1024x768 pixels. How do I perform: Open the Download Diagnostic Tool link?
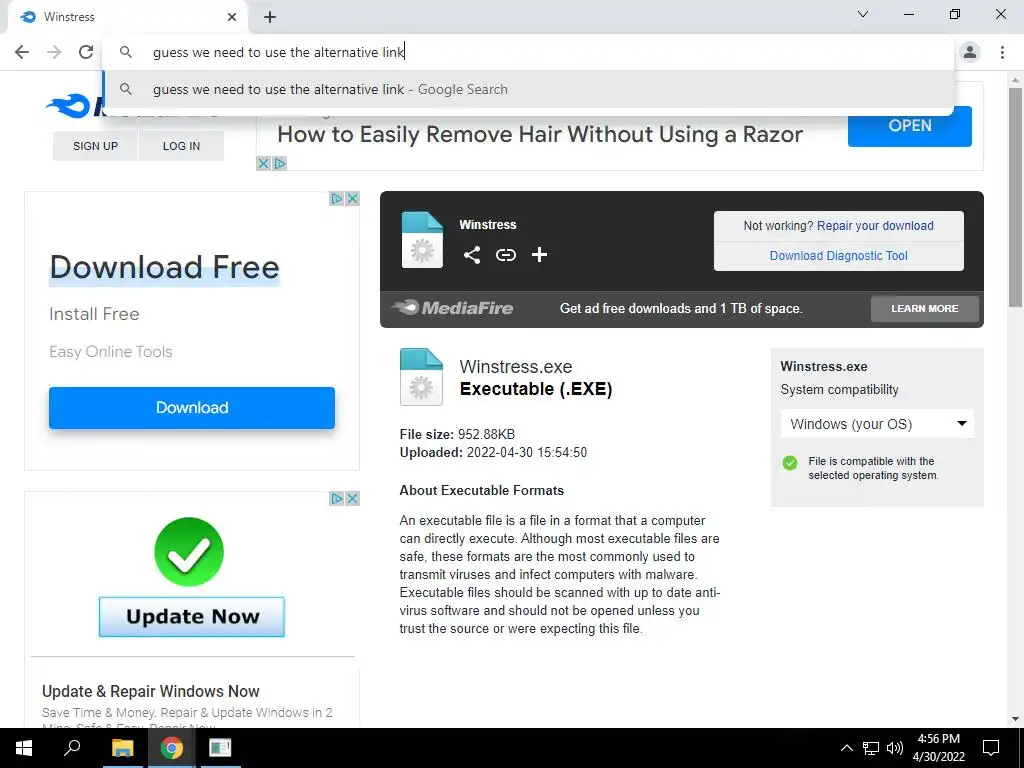[839, 256]
